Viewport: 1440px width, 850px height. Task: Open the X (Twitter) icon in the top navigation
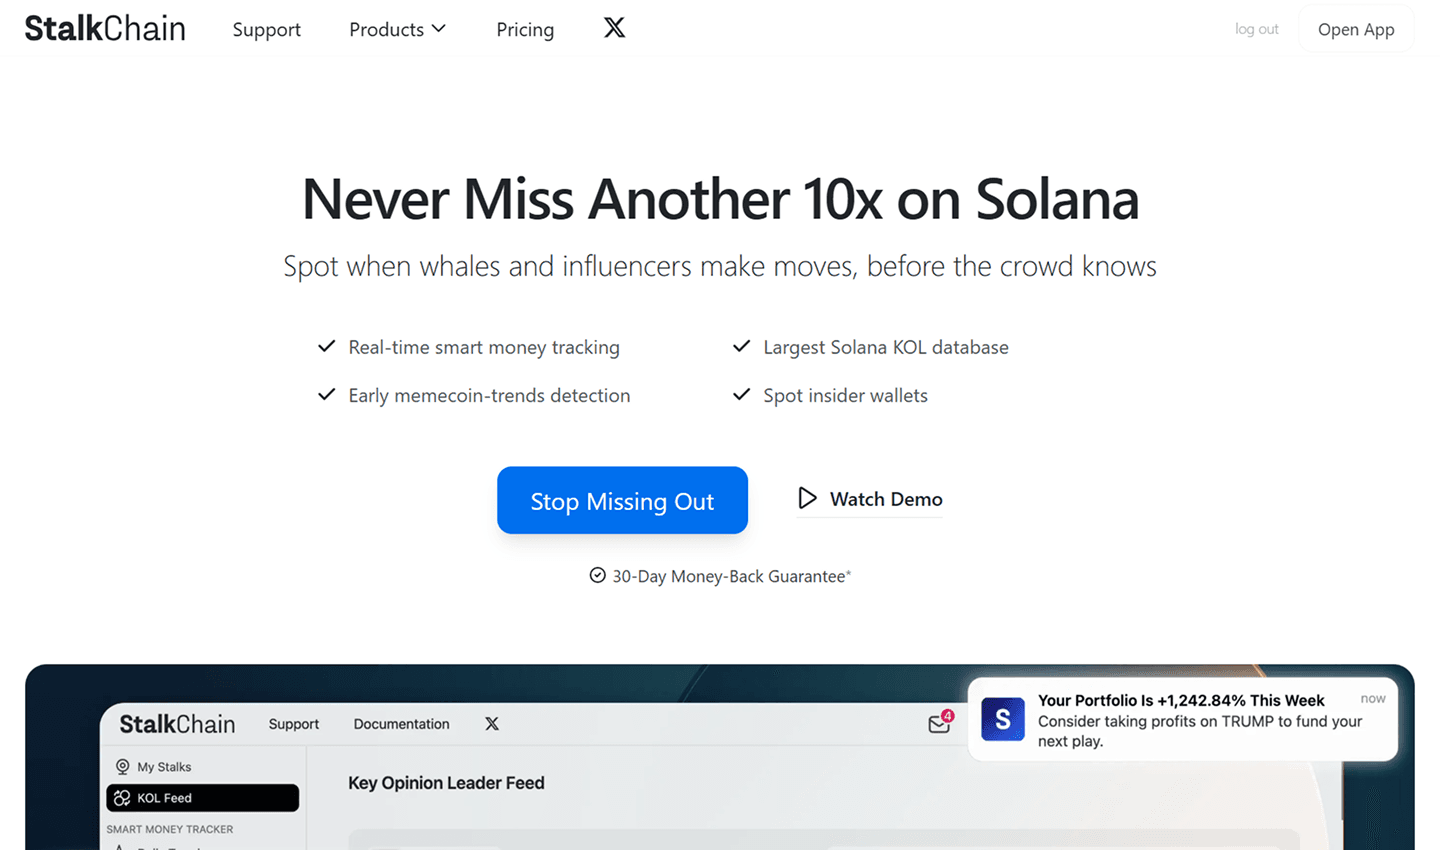click(614, 28)
